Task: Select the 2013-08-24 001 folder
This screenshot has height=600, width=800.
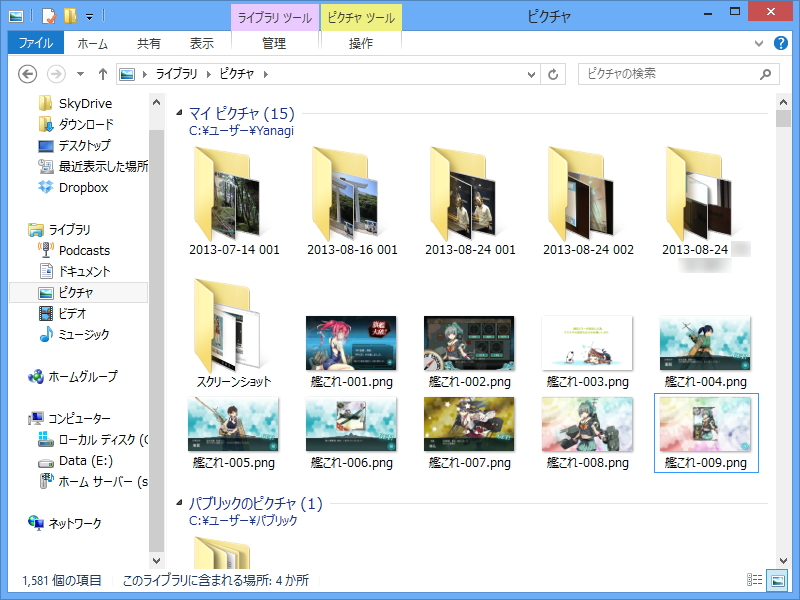Action: [470, 202]
